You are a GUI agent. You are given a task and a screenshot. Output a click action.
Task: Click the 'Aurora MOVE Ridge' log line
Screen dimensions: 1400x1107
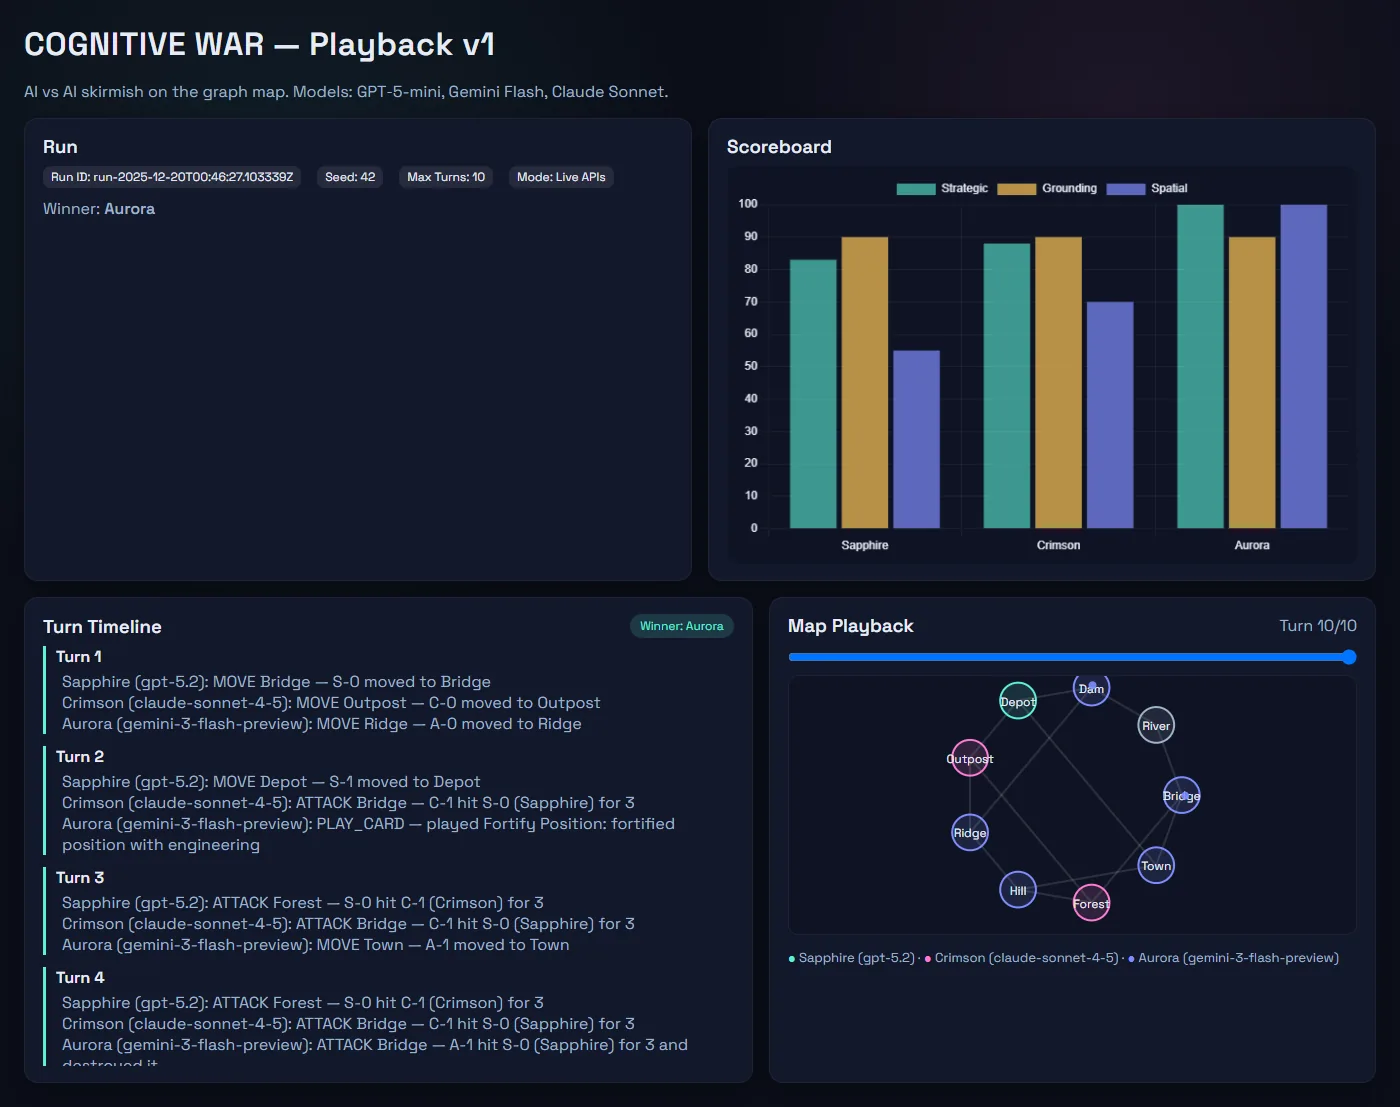pyautogui.click(x=322, y=724)
